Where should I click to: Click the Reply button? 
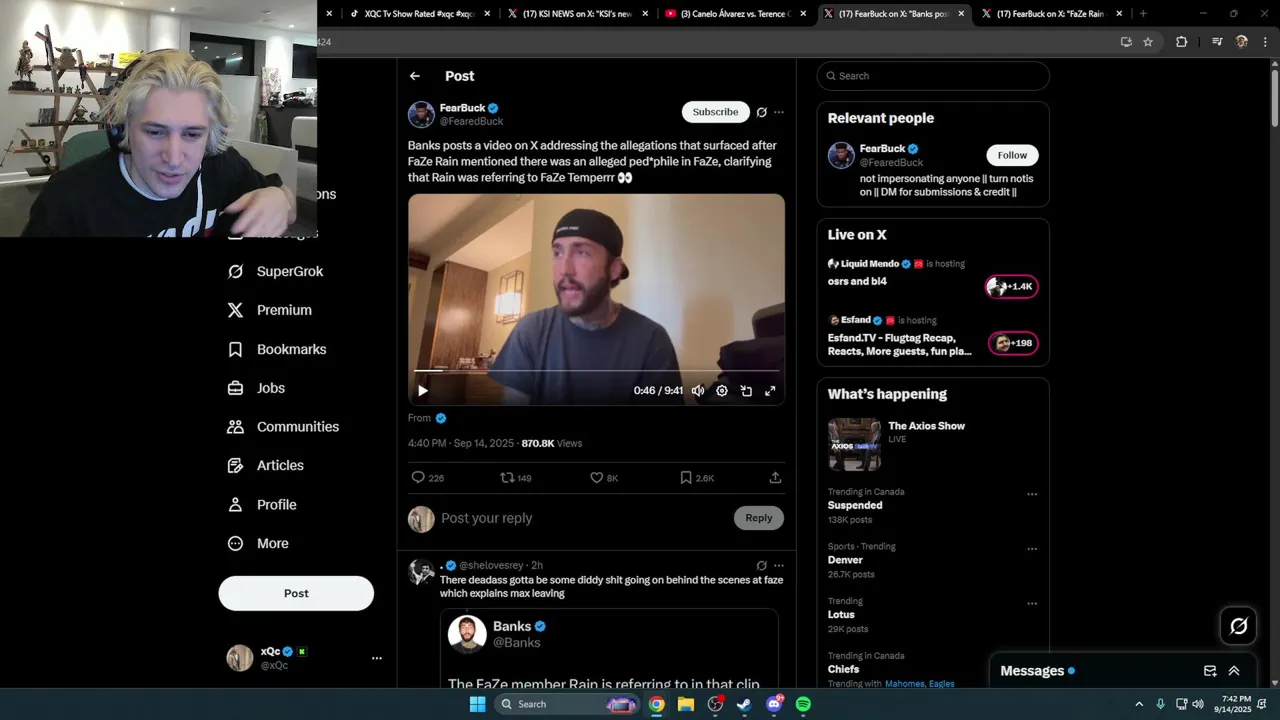759,518
